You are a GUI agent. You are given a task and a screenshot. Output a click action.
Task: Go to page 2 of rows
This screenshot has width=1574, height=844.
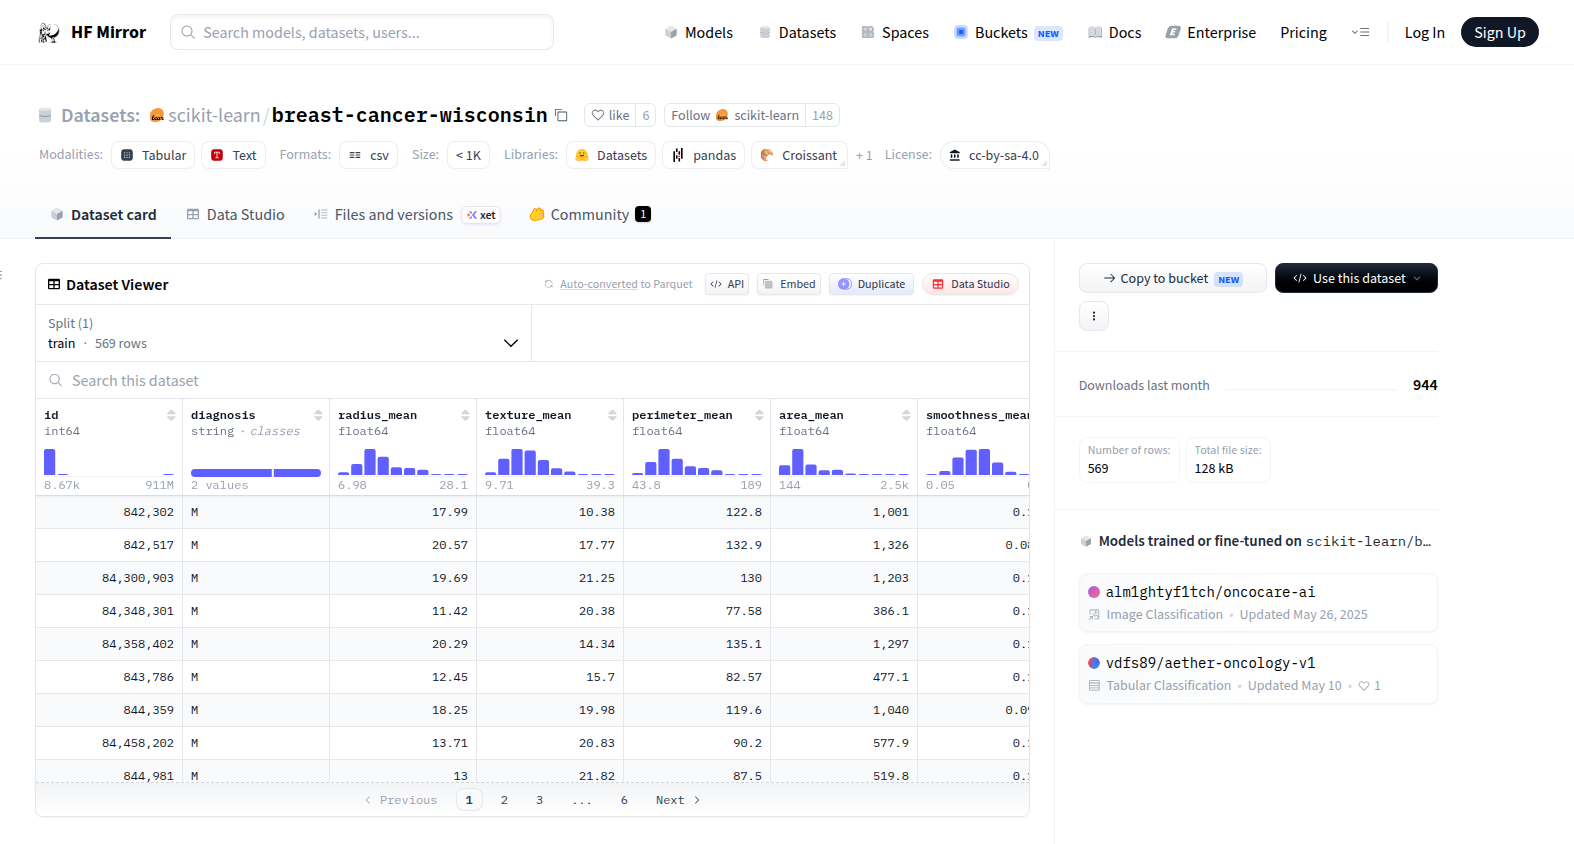click(x=504, y=800)
